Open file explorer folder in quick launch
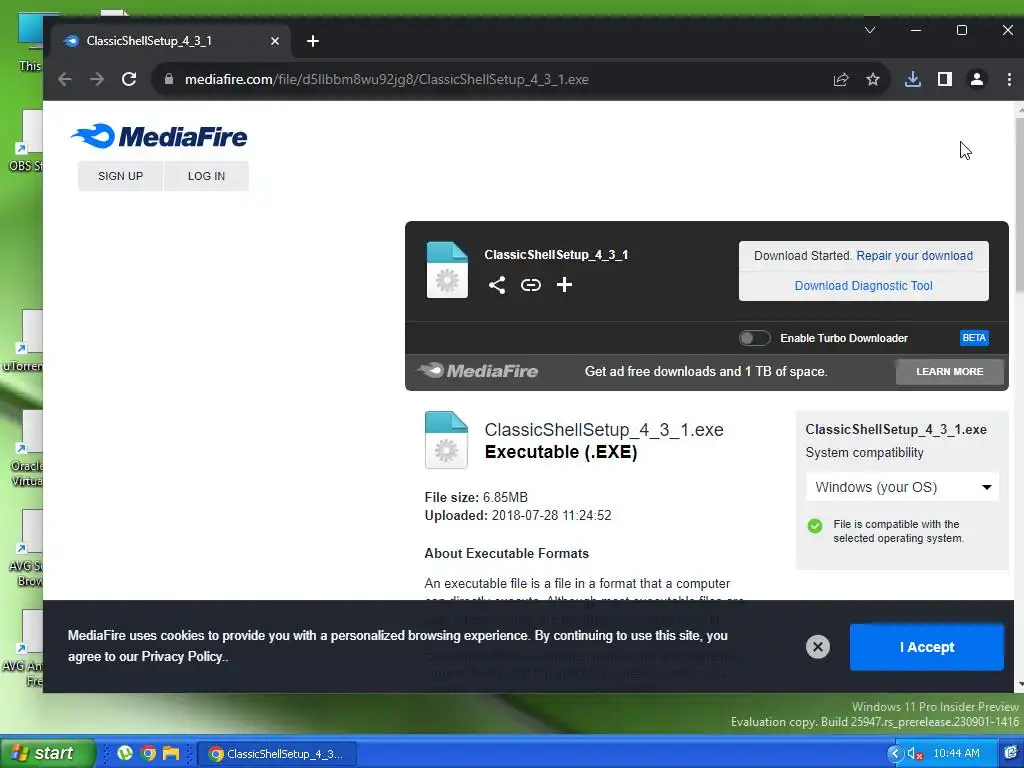Screen dimensions: 1024x768 (x=171, y=754)
